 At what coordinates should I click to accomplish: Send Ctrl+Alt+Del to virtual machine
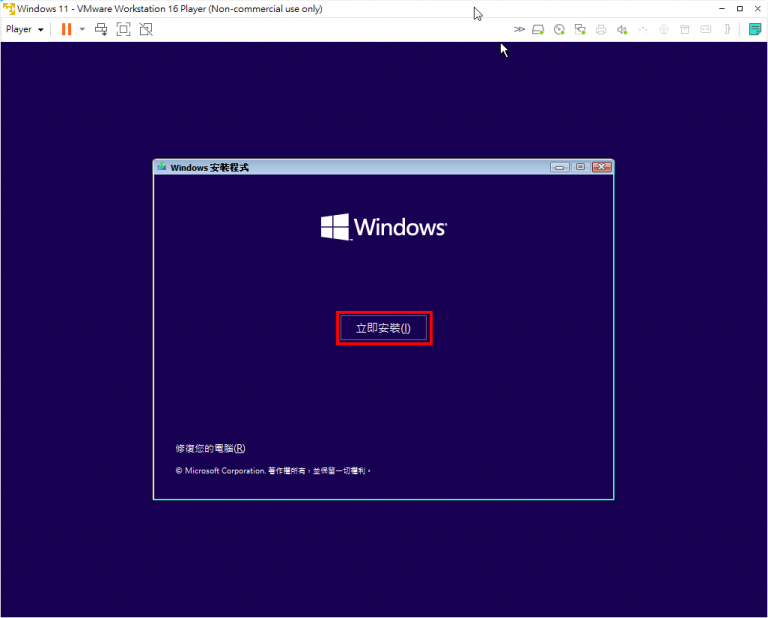point(101,29)
